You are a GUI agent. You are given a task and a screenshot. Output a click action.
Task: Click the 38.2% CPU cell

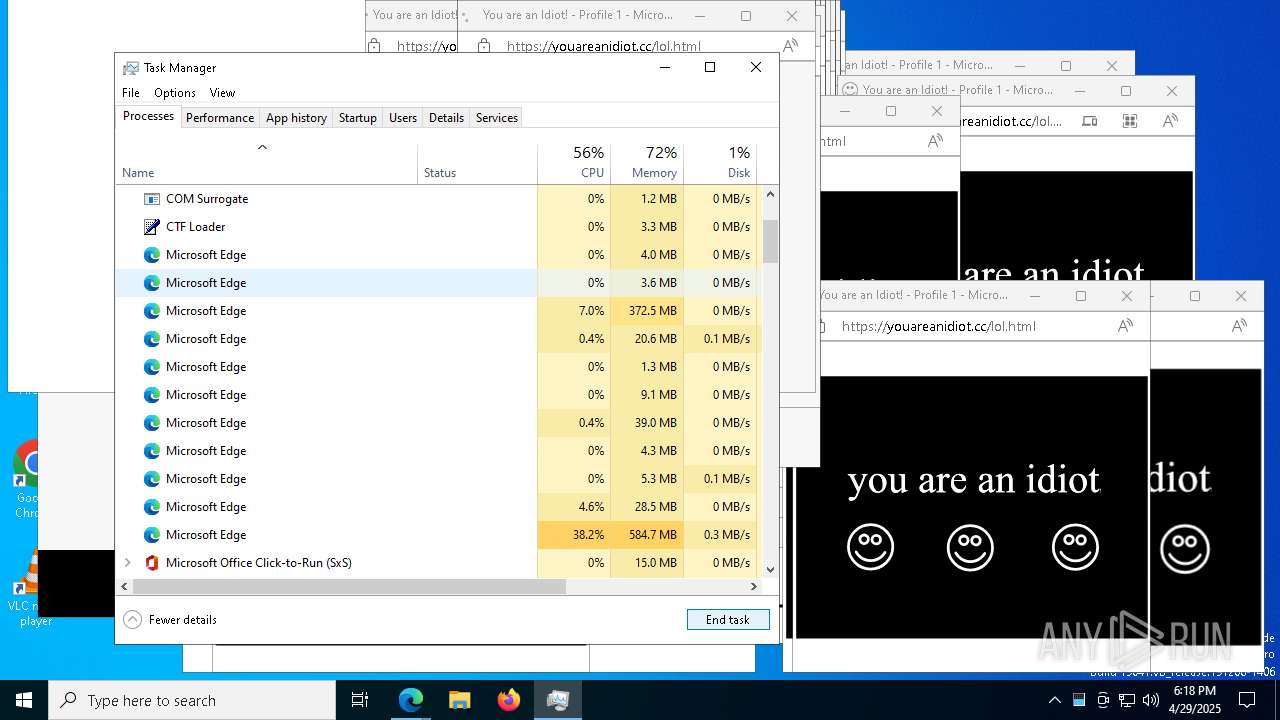tap(574, 535)
